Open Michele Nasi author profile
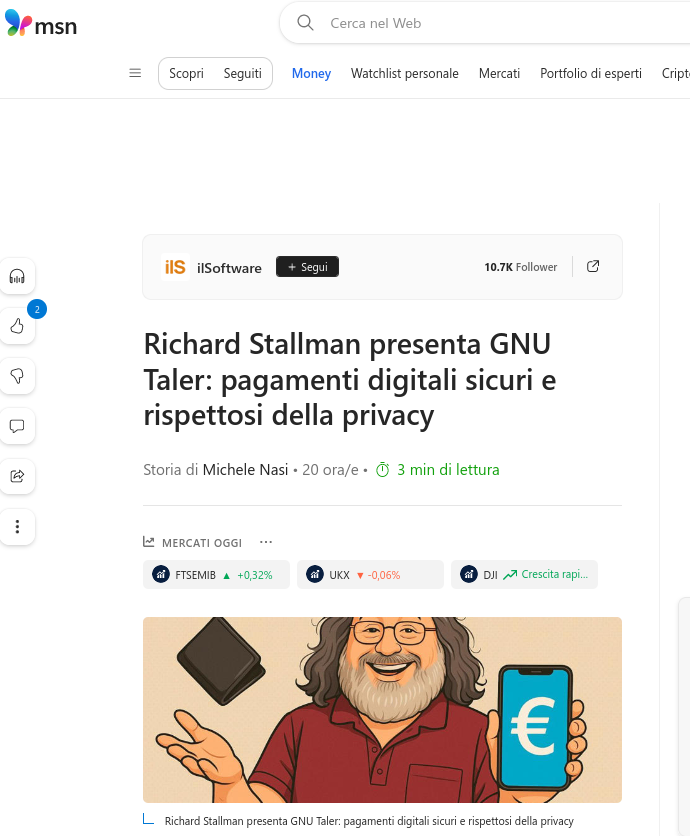The image size is (690, 836). (x=243, y=469)
